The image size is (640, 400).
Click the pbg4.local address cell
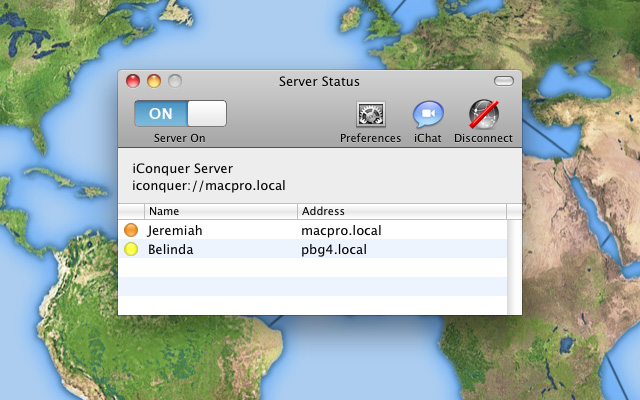(334, 250)
